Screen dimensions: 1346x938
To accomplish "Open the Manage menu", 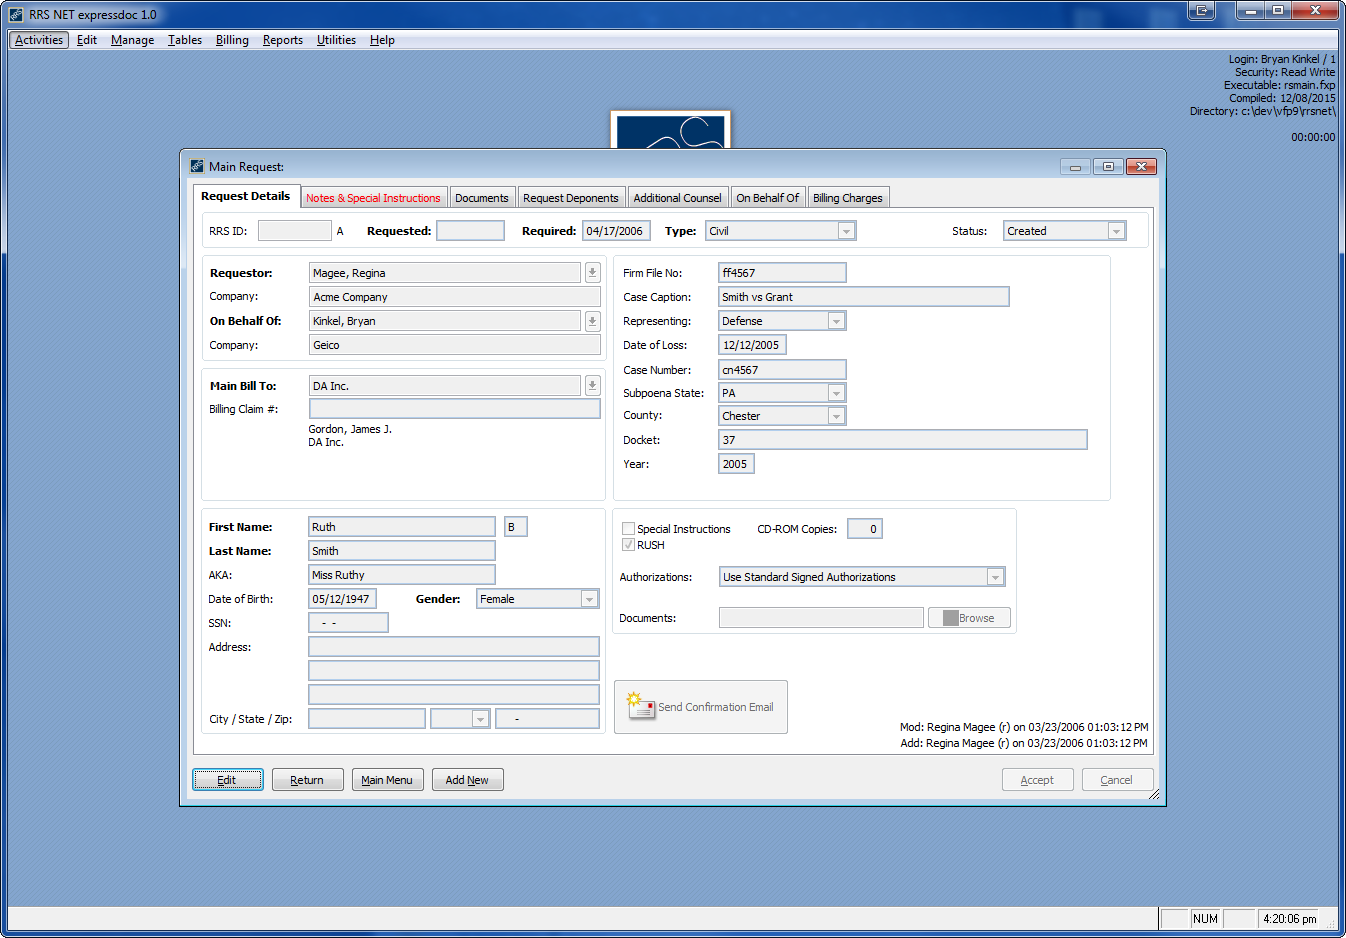I will (132, 40).
